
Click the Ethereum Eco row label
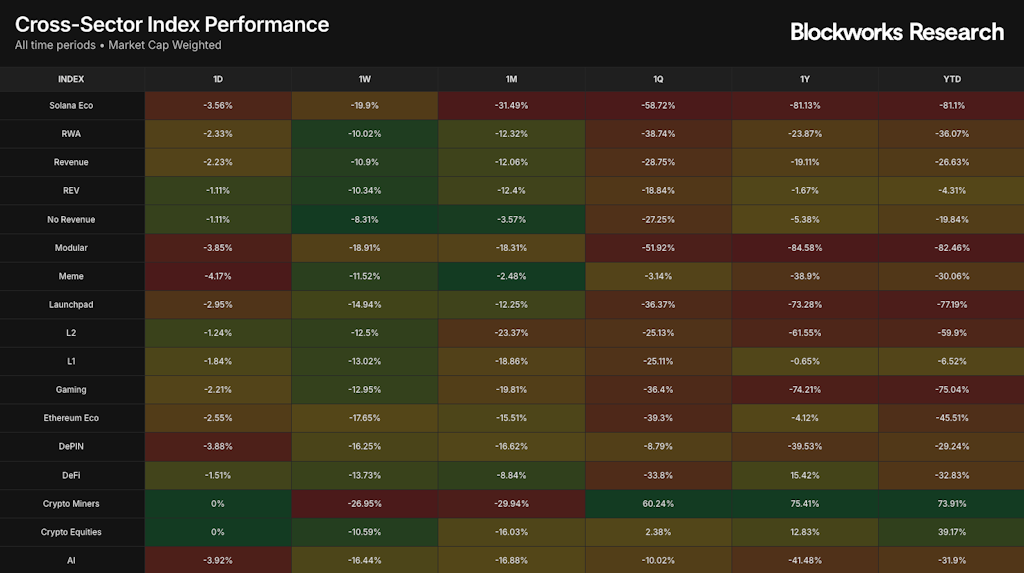pyautogui.click(x=71, y=418)
